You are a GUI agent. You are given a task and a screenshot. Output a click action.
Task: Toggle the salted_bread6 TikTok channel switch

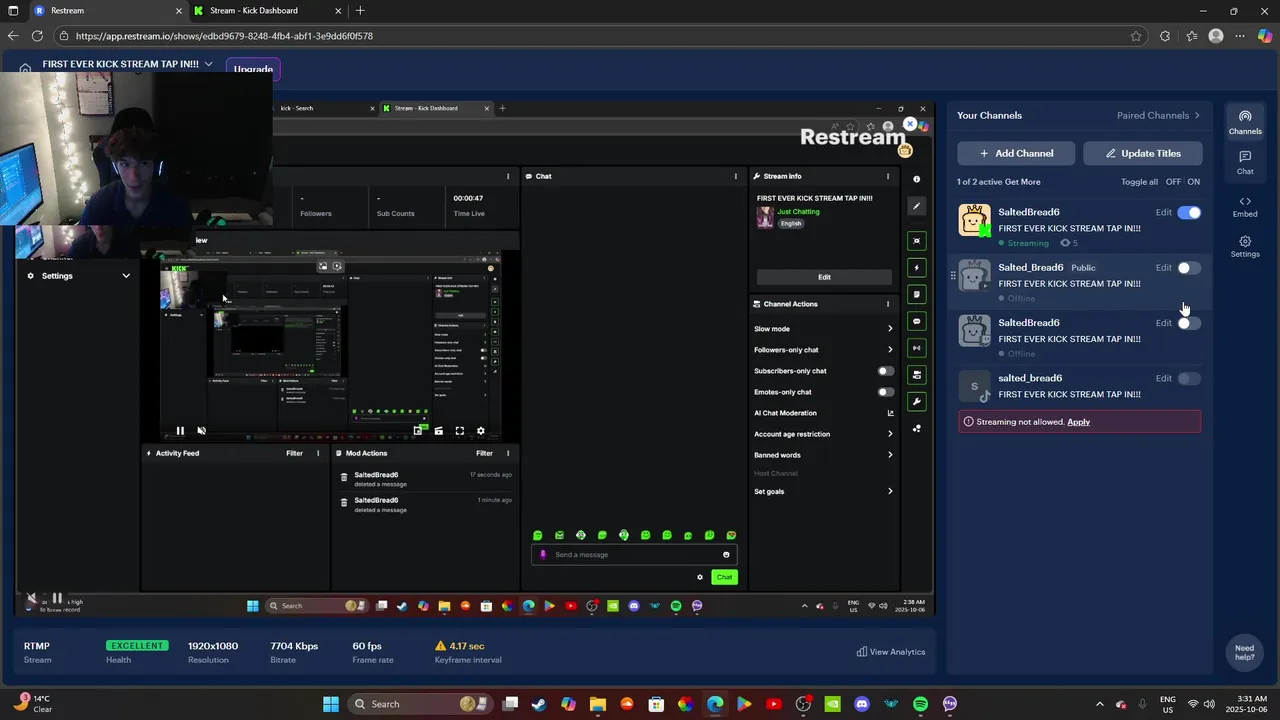click(x=1189, y=378)
